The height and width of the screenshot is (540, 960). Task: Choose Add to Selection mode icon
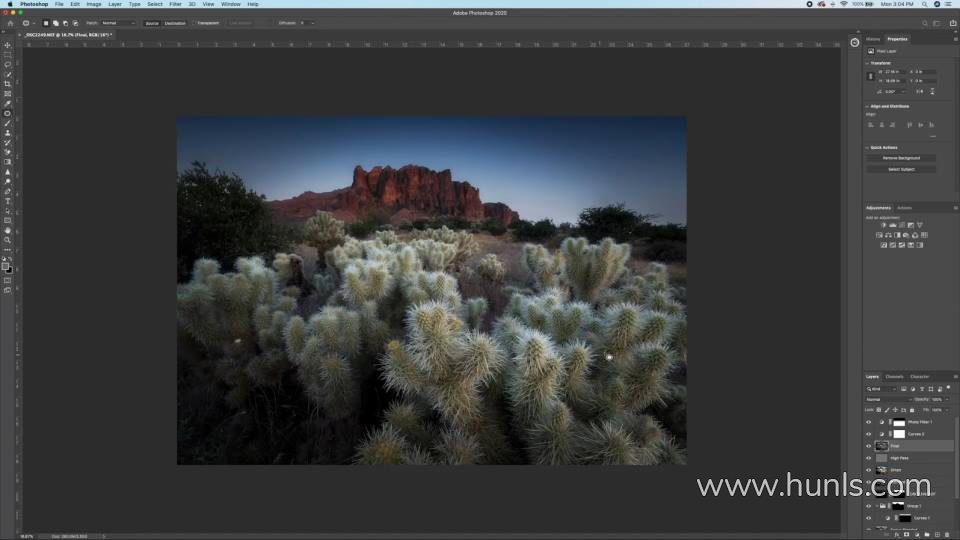[x=56, y=23]
